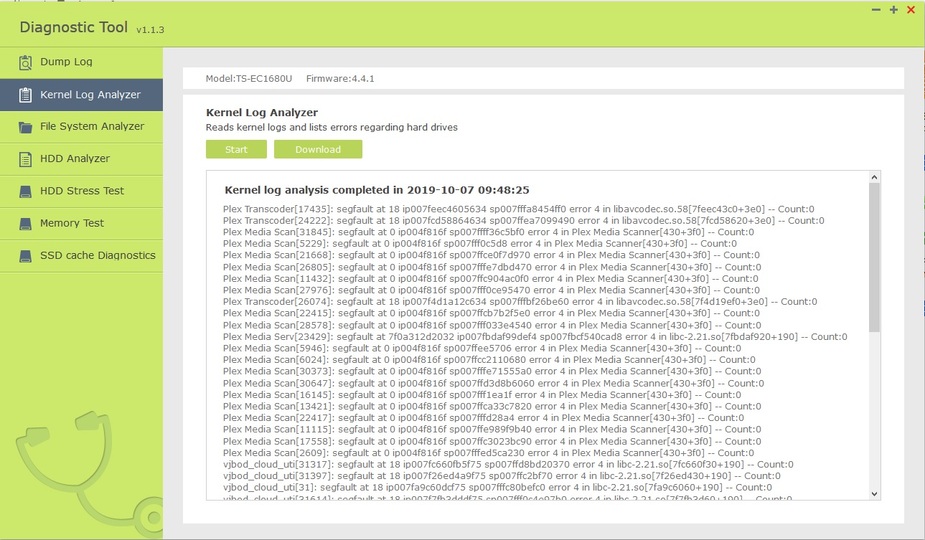This screenshot has width=925, height=540.
Task: Click the Plex Media Scan[26805] log line
Action: pyautogui.click(x=492, y=267)
